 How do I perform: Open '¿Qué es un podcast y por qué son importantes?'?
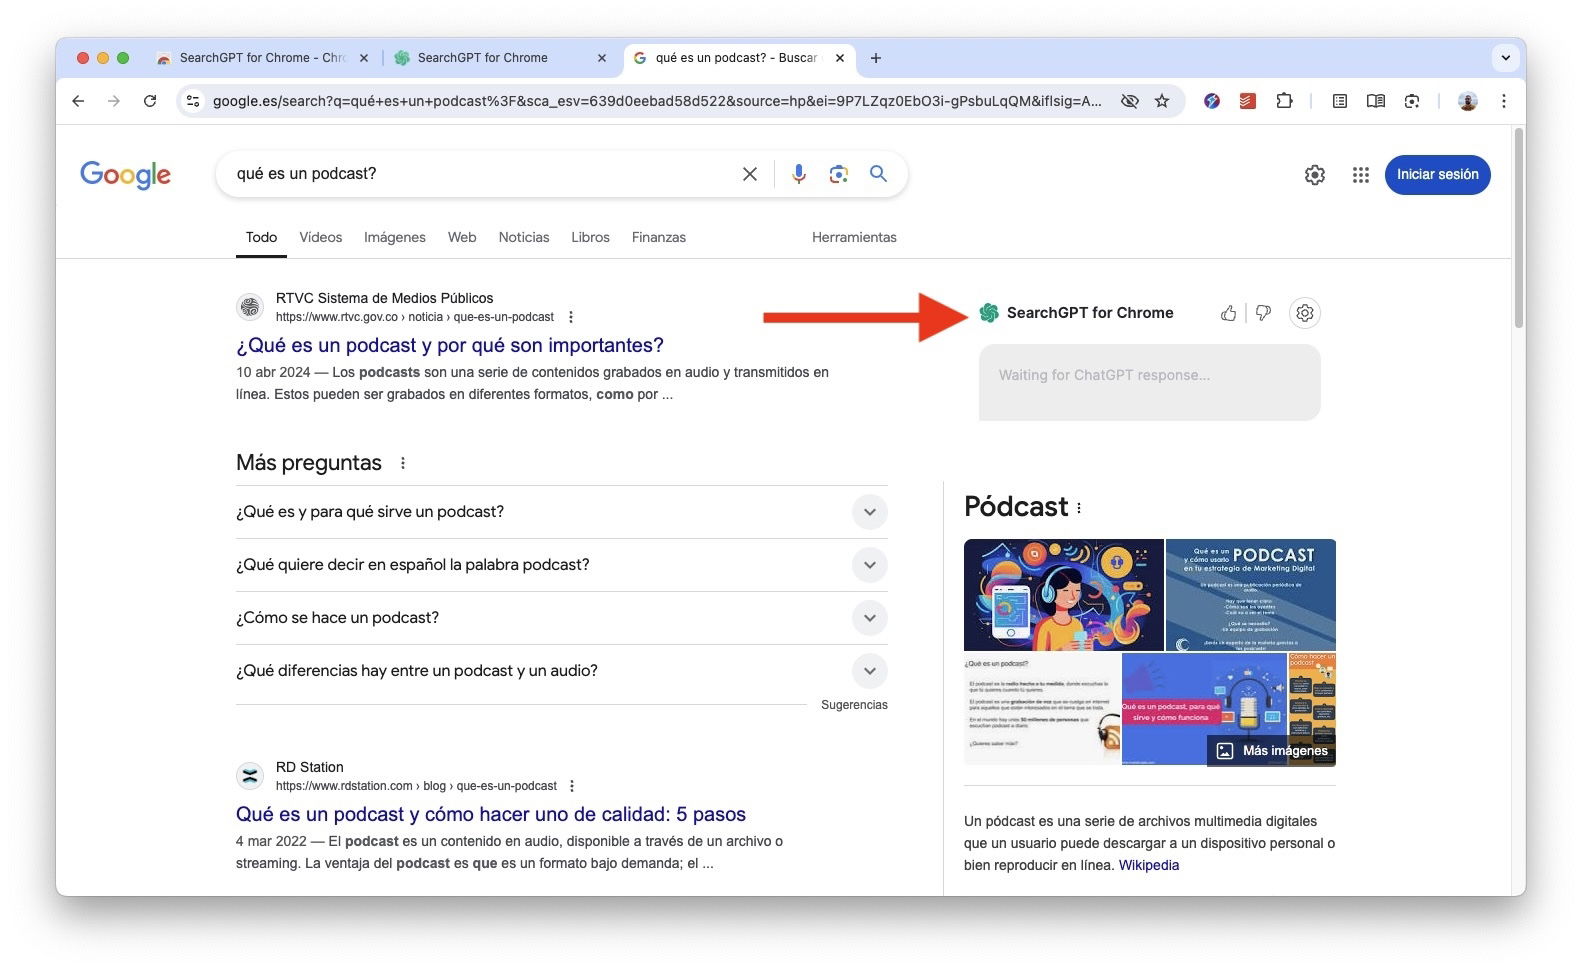click(450, 345)
